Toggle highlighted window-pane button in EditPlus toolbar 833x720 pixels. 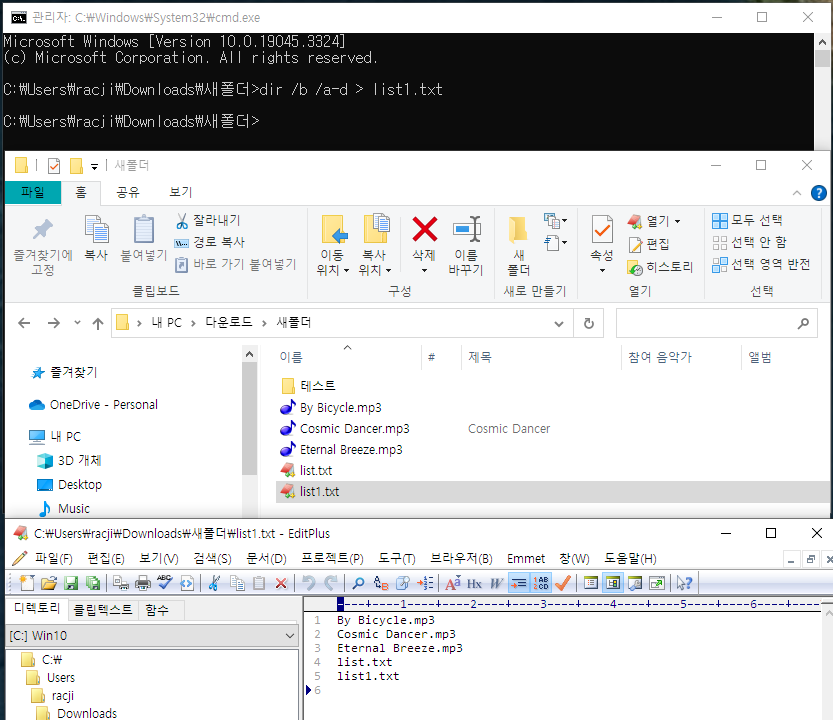pos(613,583)
